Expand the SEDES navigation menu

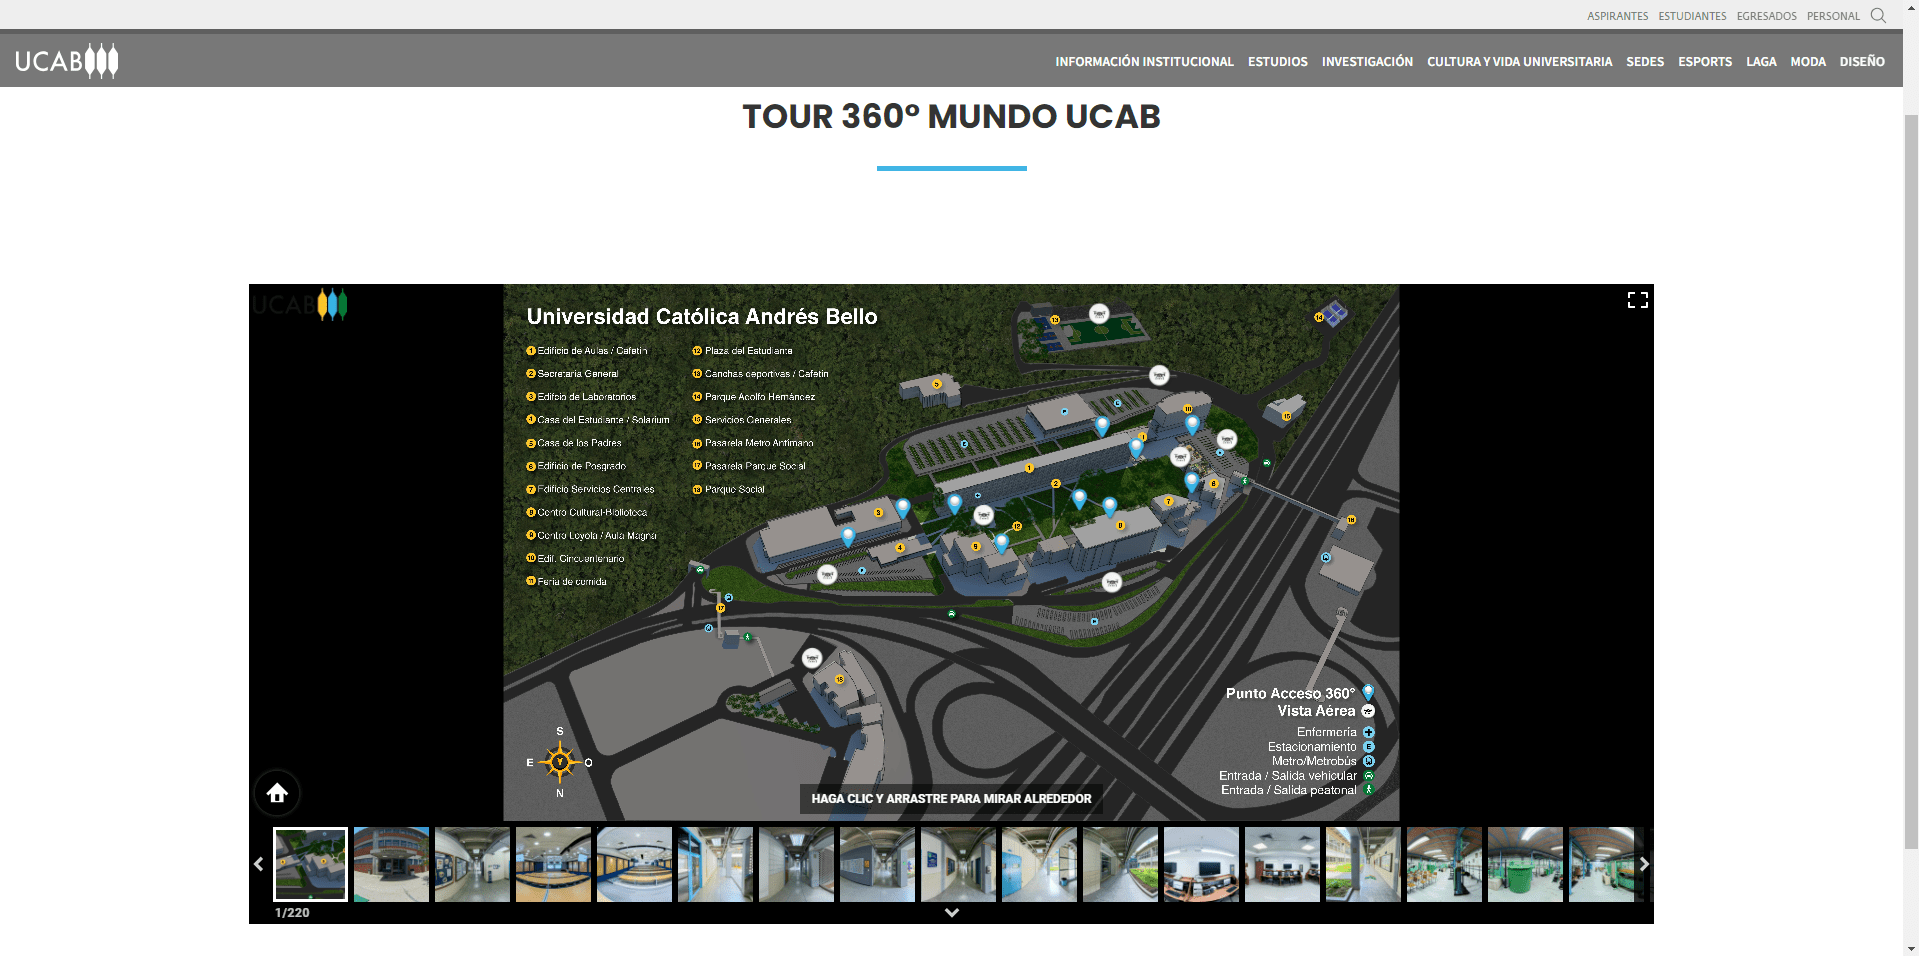point(1644,62)
